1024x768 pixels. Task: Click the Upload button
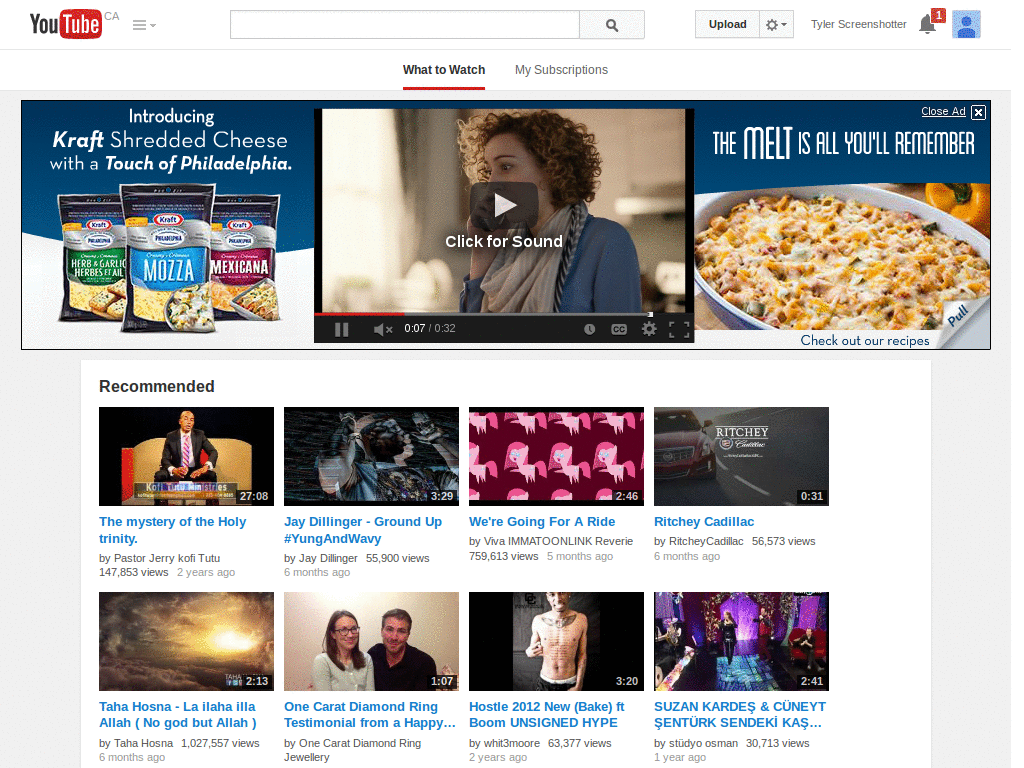(727, 24)
